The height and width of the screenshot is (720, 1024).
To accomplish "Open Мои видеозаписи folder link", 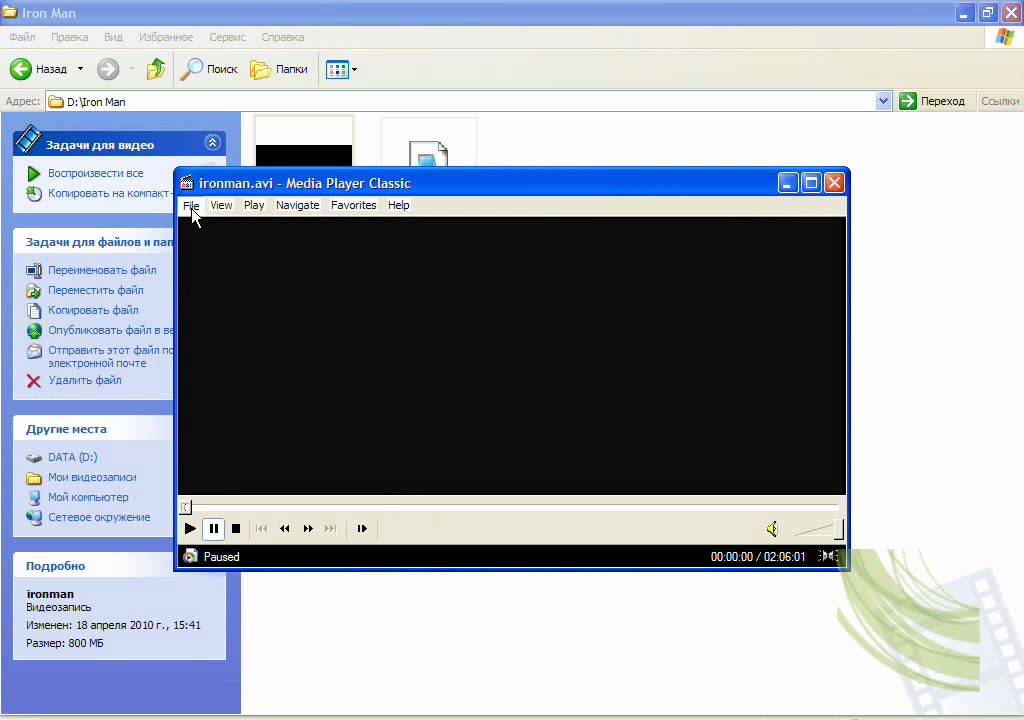I will click(x=92, y=478).
